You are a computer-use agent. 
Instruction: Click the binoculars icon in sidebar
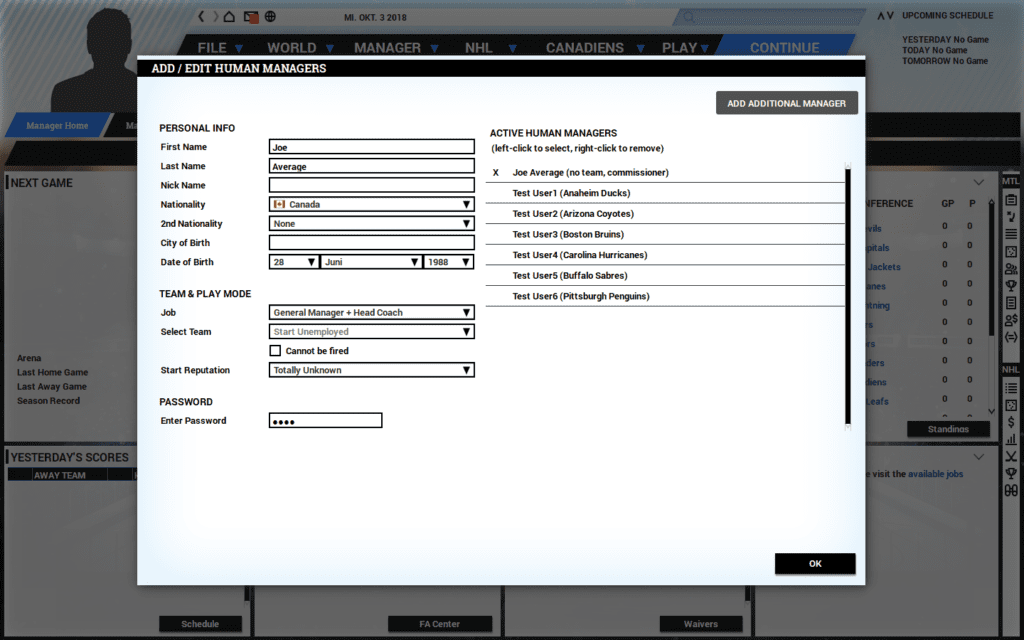1011,490
